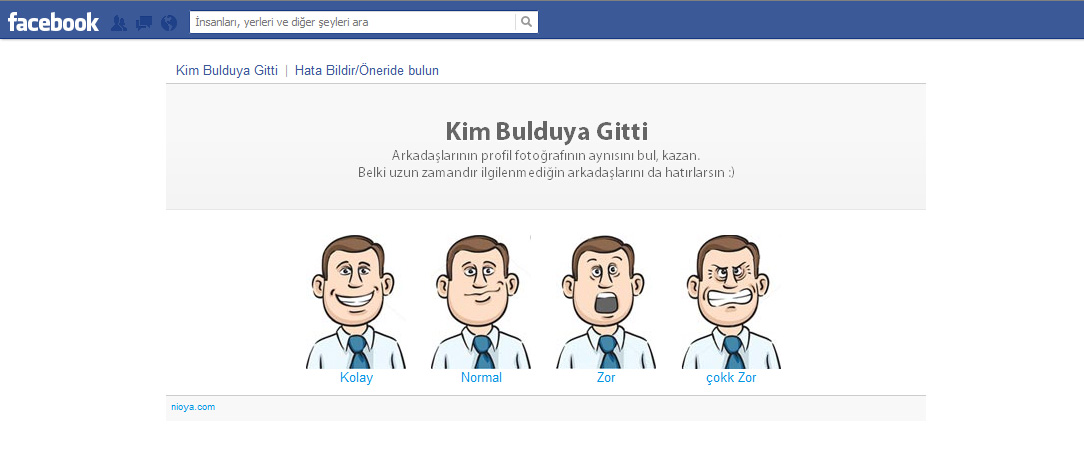Click the large Kim Bulduya Gitti heading
The width and height of the screenshot is (1084, 475).
[546, 131]
